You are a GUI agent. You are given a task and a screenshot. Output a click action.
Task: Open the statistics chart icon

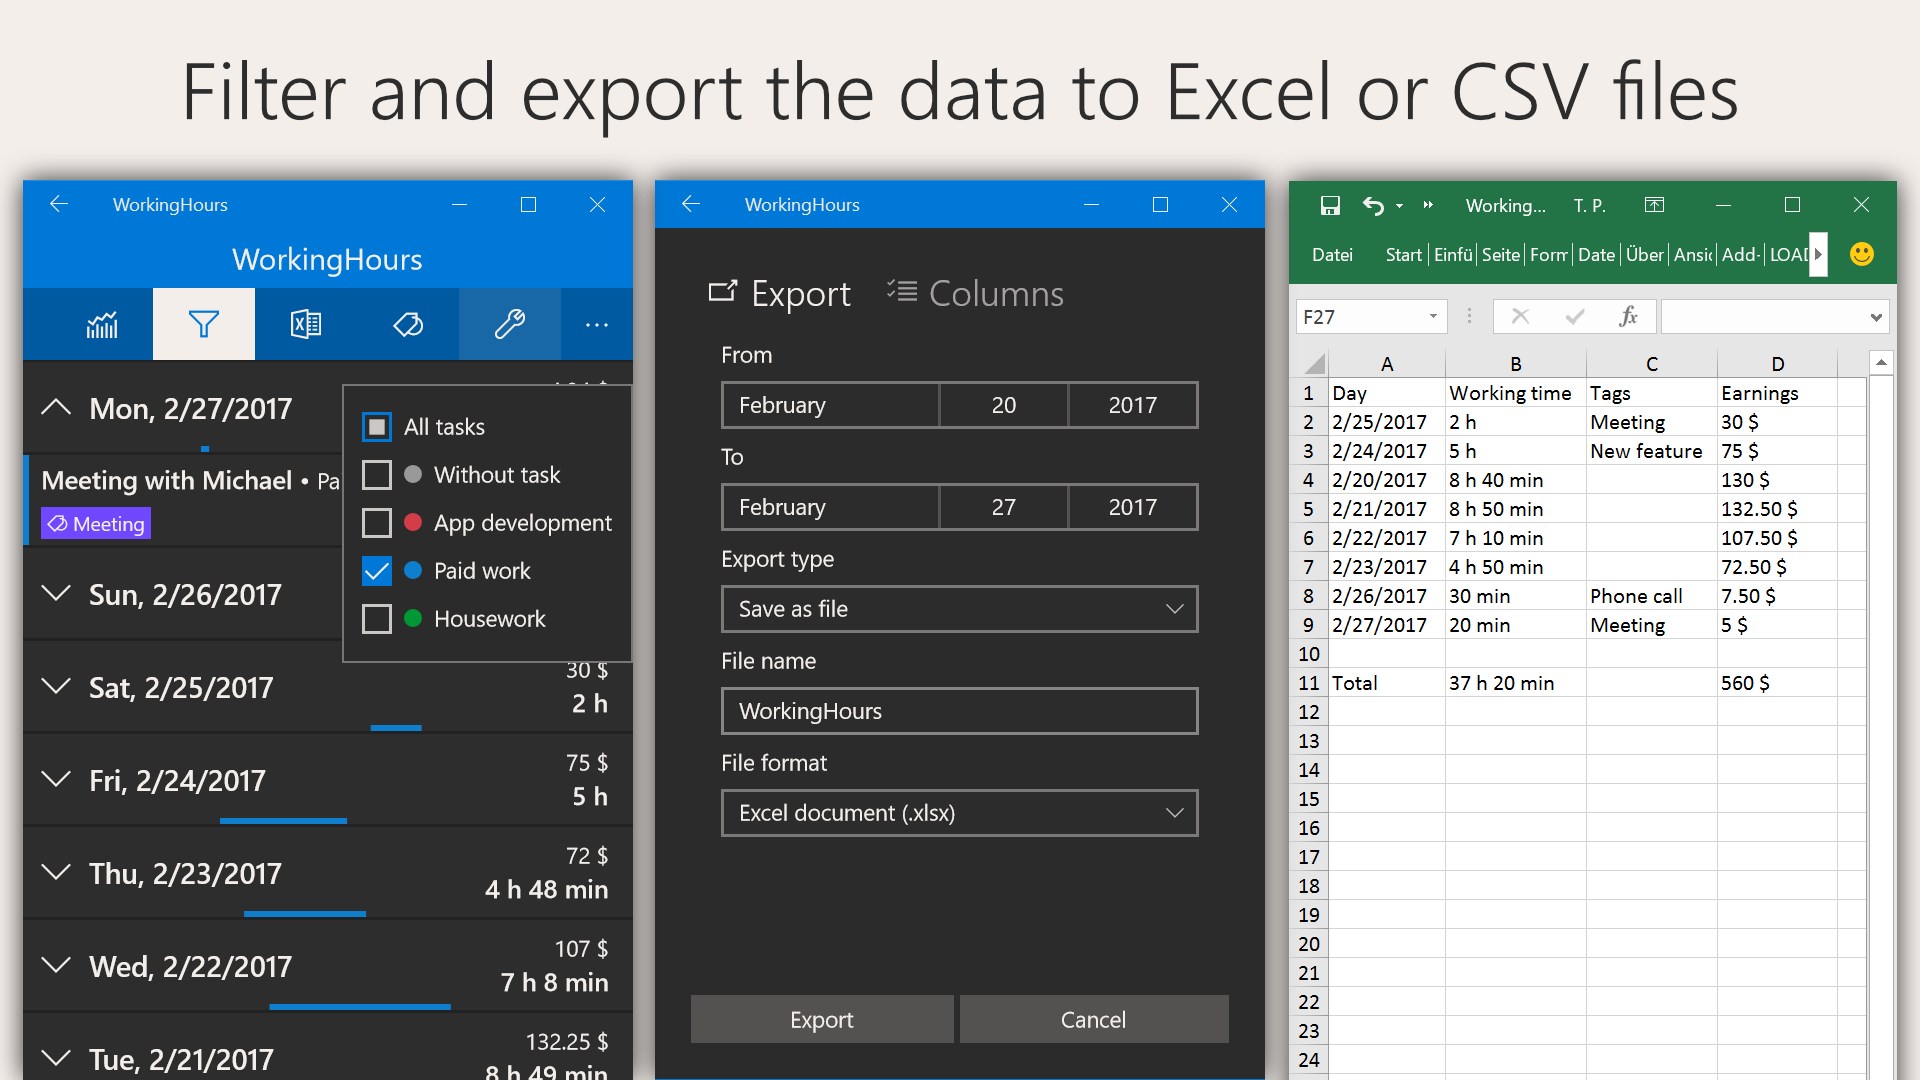(102, 324)
